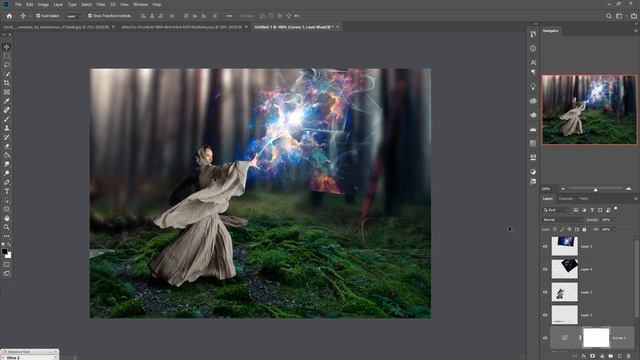Adjust the navigator zoom slider handle

[596, 189]
